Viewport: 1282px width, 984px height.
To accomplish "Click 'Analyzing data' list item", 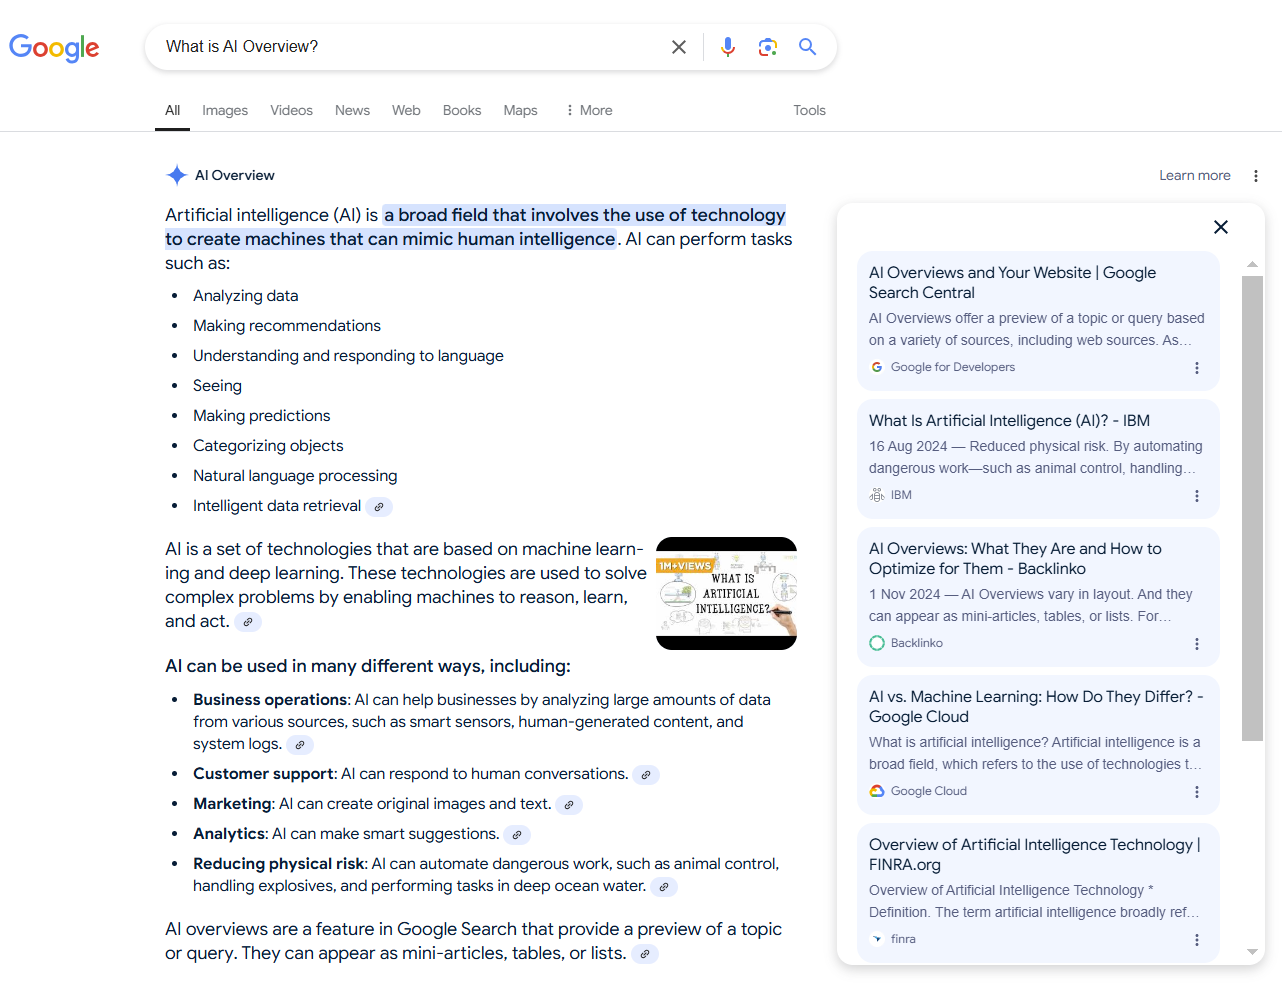I will pos(245,296).
